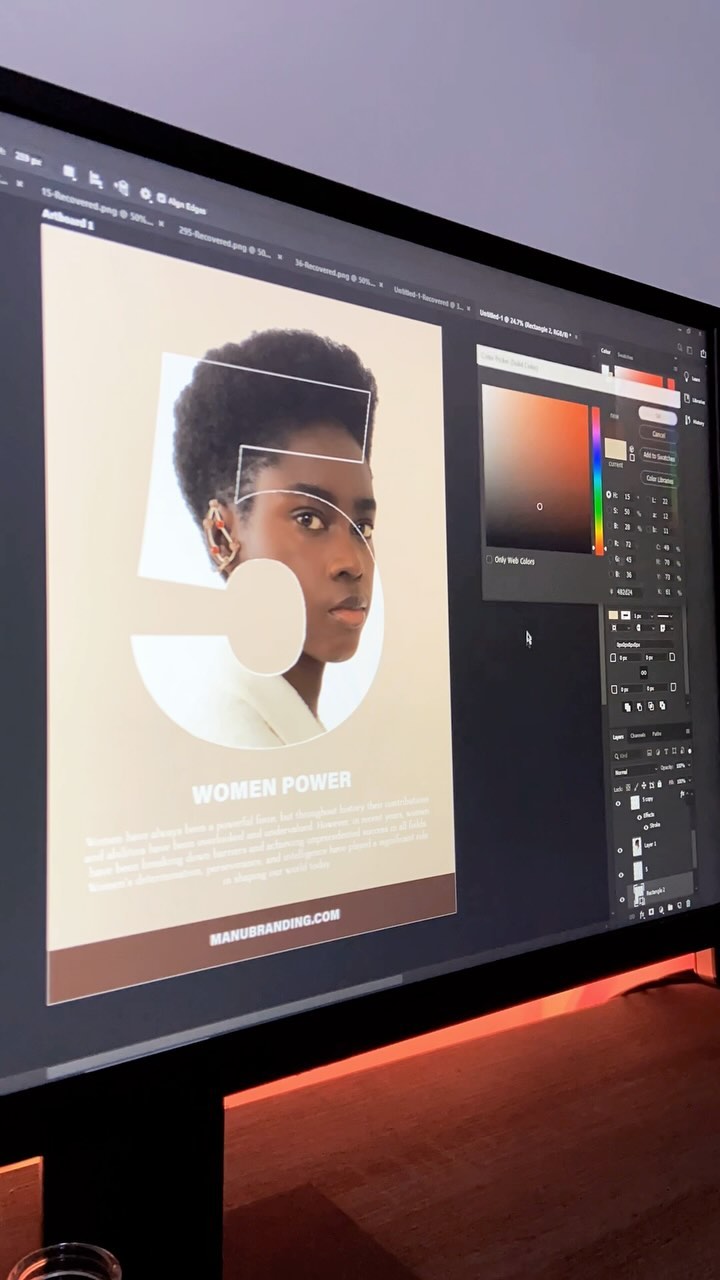Viewport: 720px width, 1280px height.
Task: Click the Add to Swatches button
Action: pos(659,456)
